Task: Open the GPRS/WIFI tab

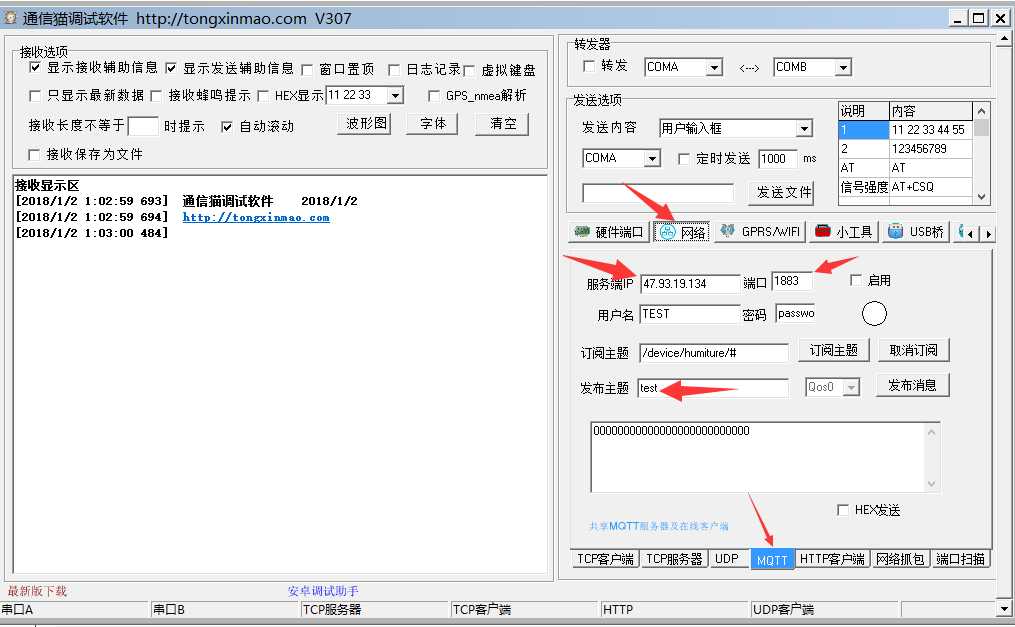Action: coord(760,232)
